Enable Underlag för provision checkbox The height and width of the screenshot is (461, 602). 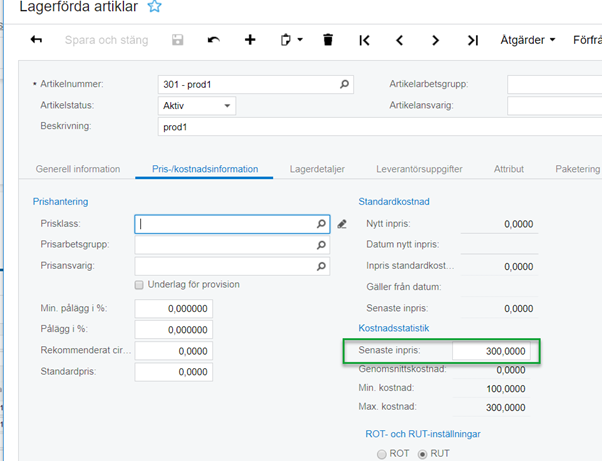[x=139, y=285]
